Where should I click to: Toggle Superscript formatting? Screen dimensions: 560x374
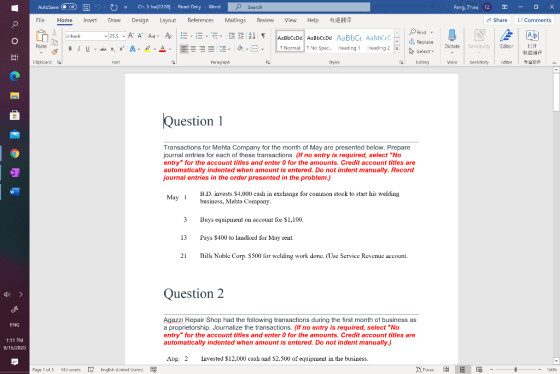[121, 49]
